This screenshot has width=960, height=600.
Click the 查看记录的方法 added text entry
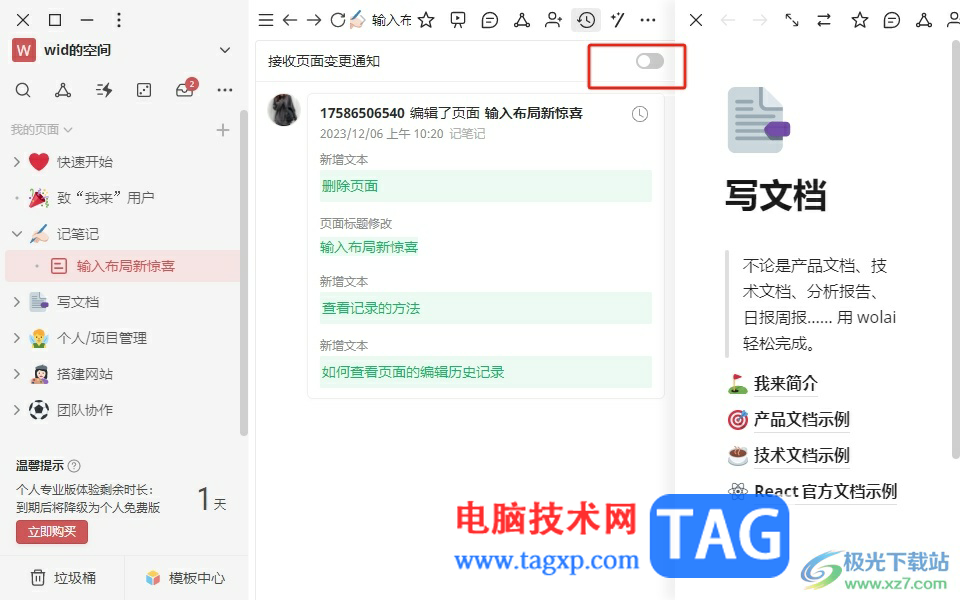[x=486, y=308]
